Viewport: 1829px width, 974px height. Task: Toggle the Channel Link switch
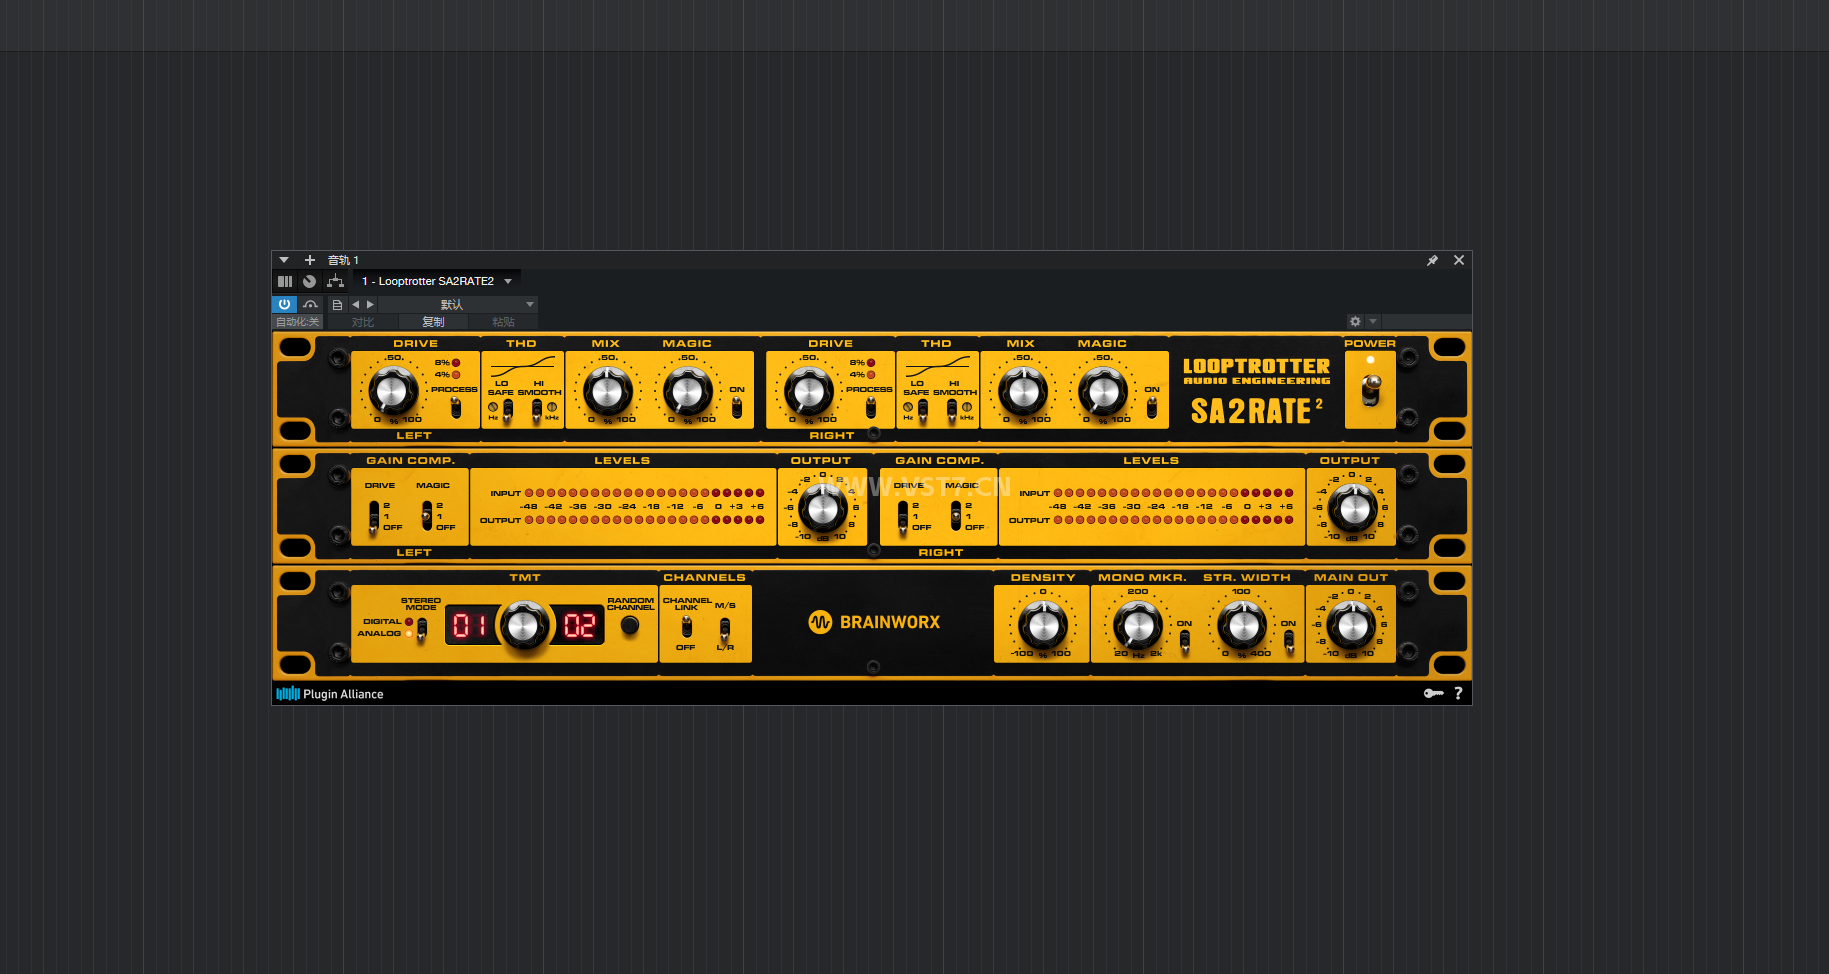(x=687, y=627)
